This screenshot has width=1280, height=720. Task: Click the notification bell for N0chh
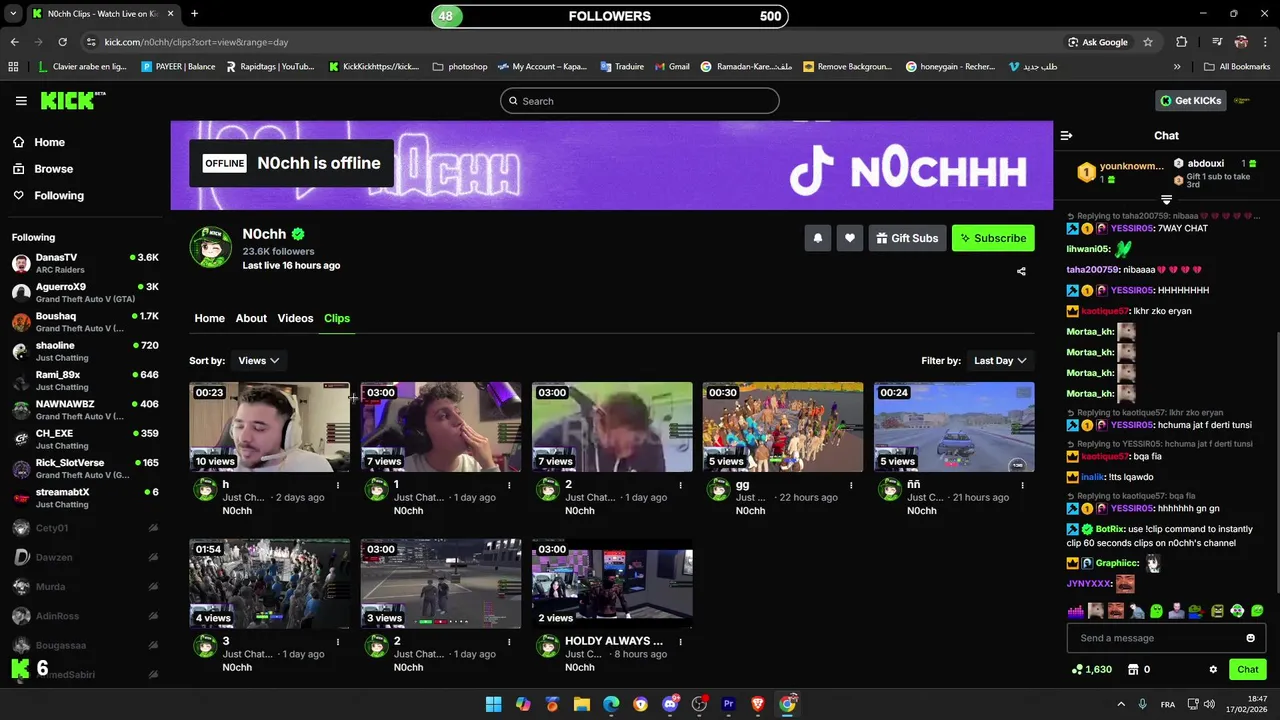818,238
